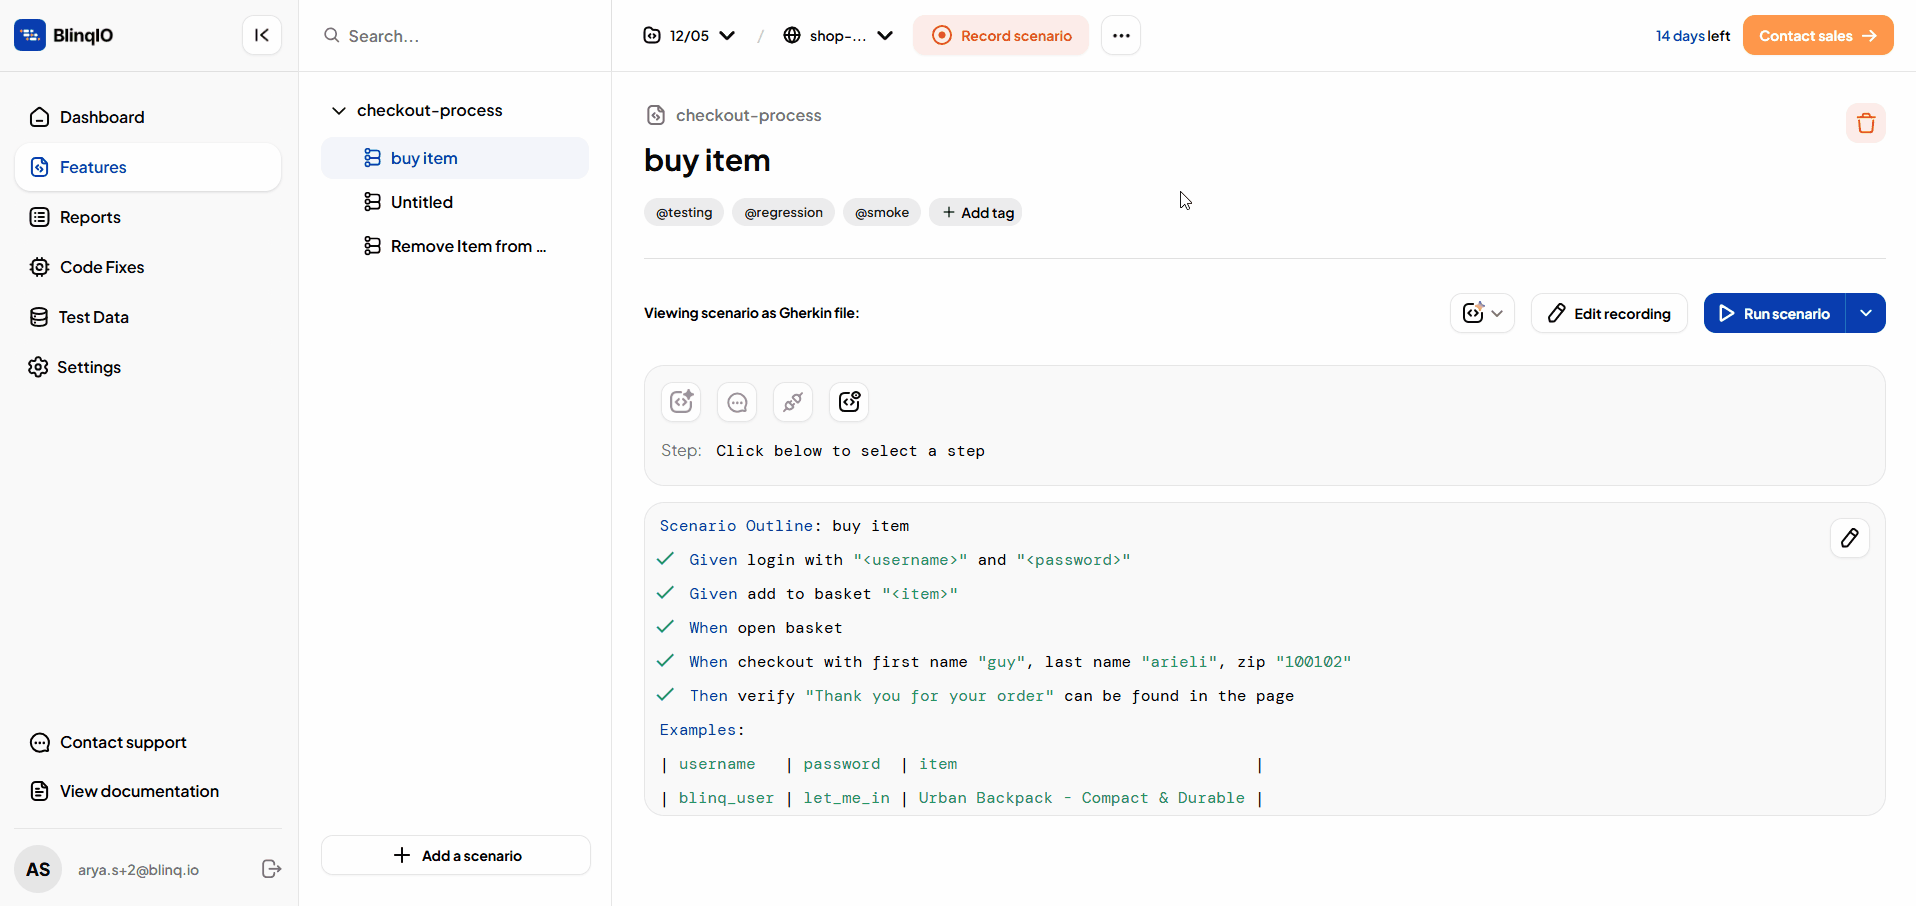Click Add a scenario button

(456, 855)
